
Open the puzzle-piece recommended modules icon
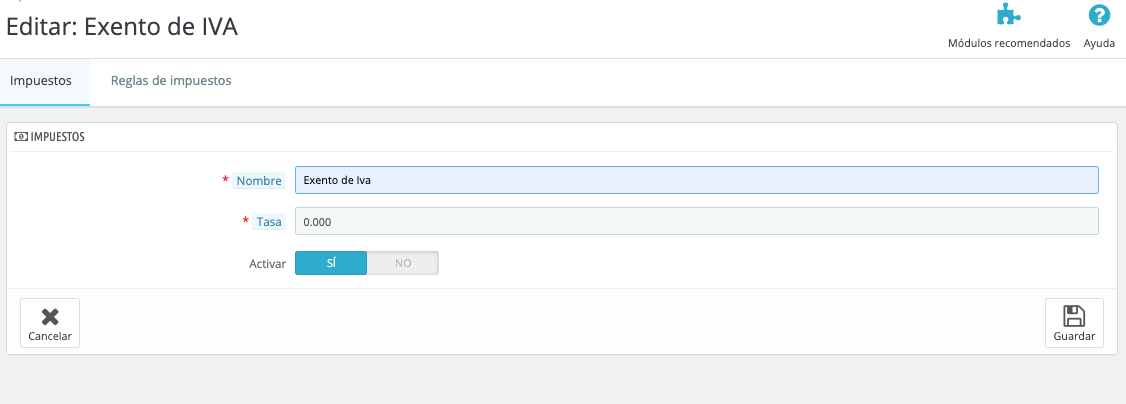(1009, 15)
